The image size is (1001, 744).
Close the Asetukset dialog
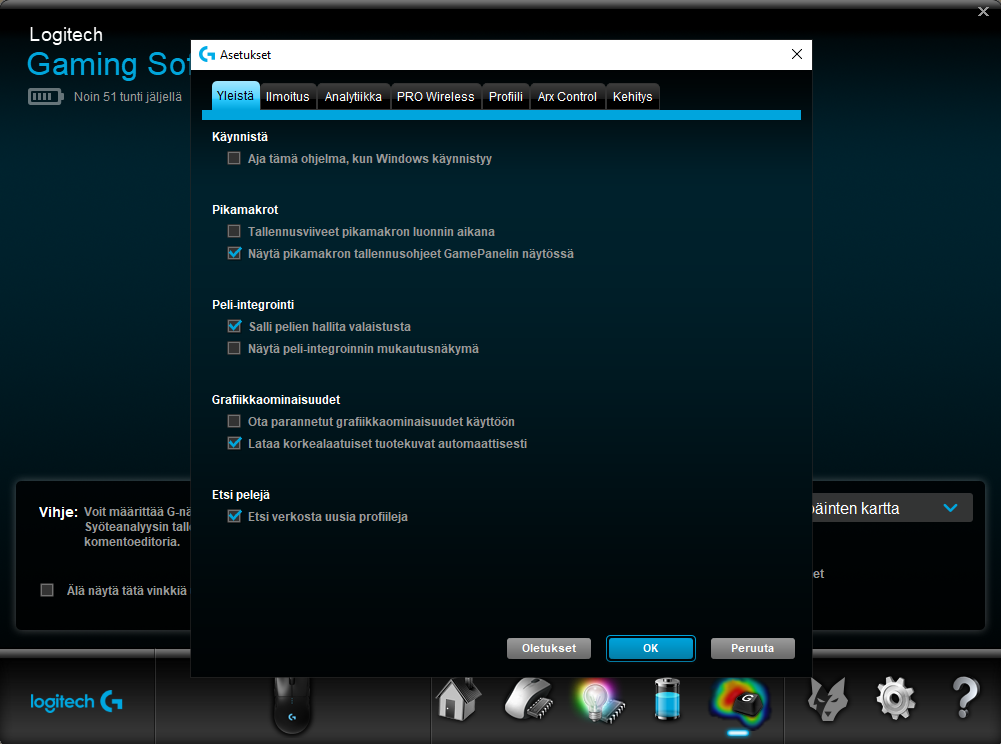tap(797, 54)
